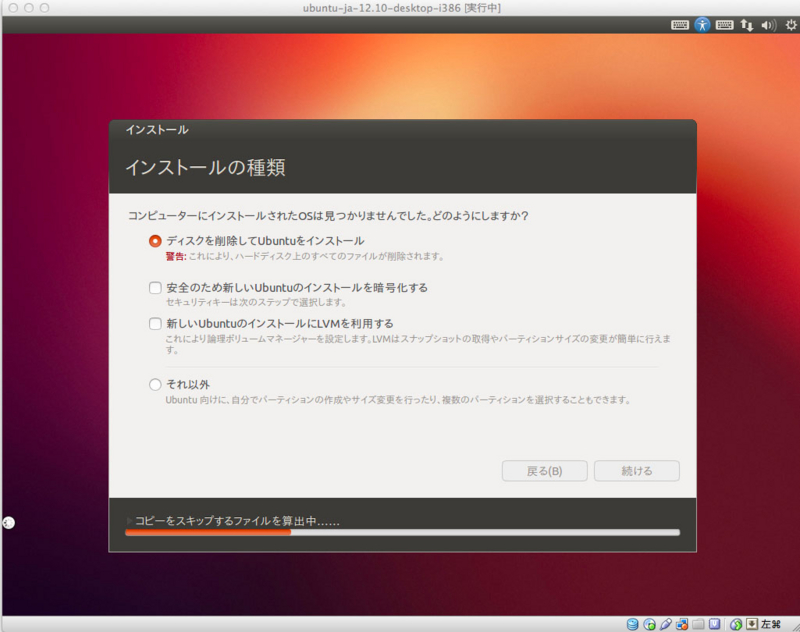Click VirtualBox optical disc status icon
800x632 pixels.
coord(649,624)
